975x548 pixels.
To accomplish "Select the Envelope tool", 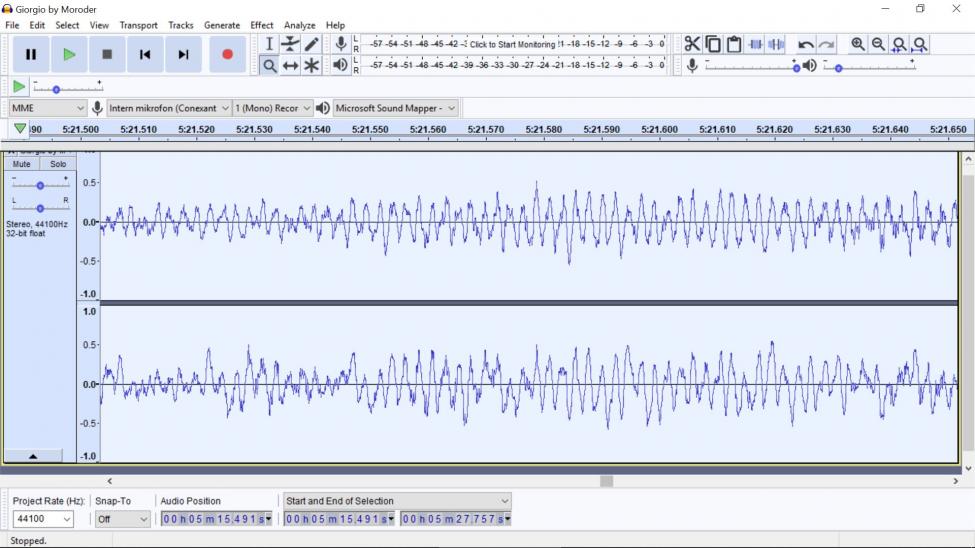I will pyautogui.click(x=290, y=44).
